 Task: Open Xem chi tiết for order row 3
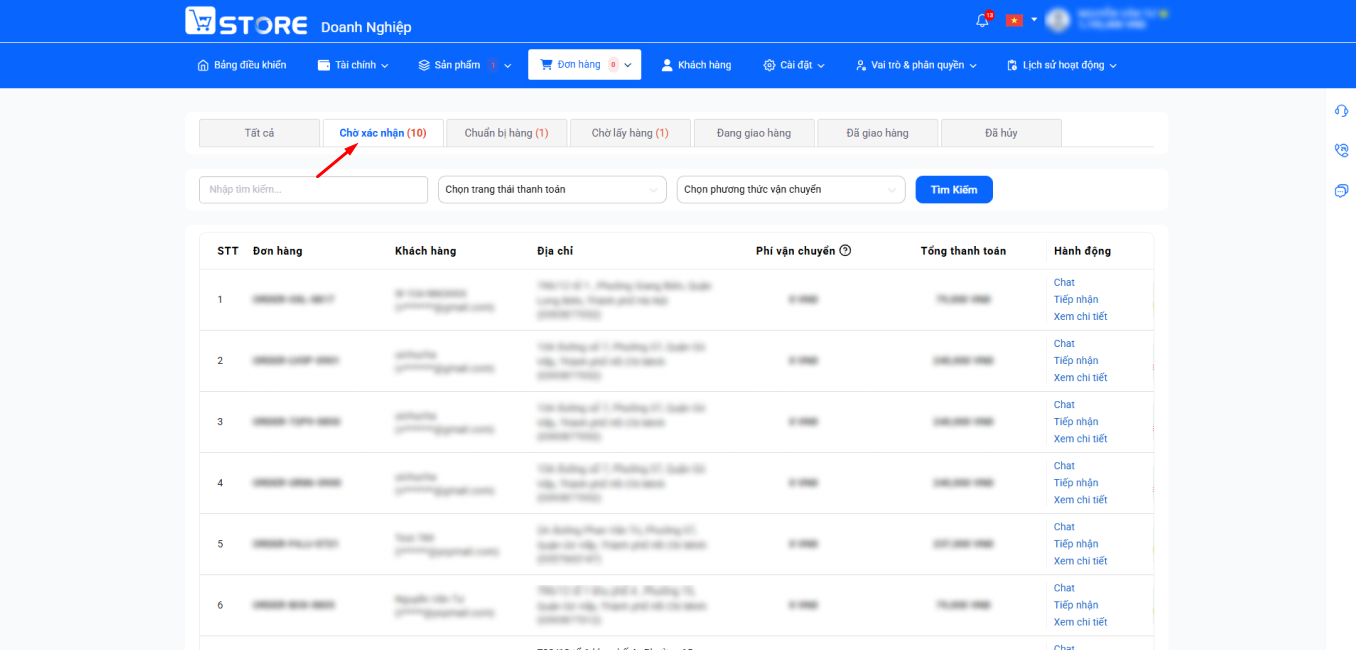click(x=1081, y=439)
